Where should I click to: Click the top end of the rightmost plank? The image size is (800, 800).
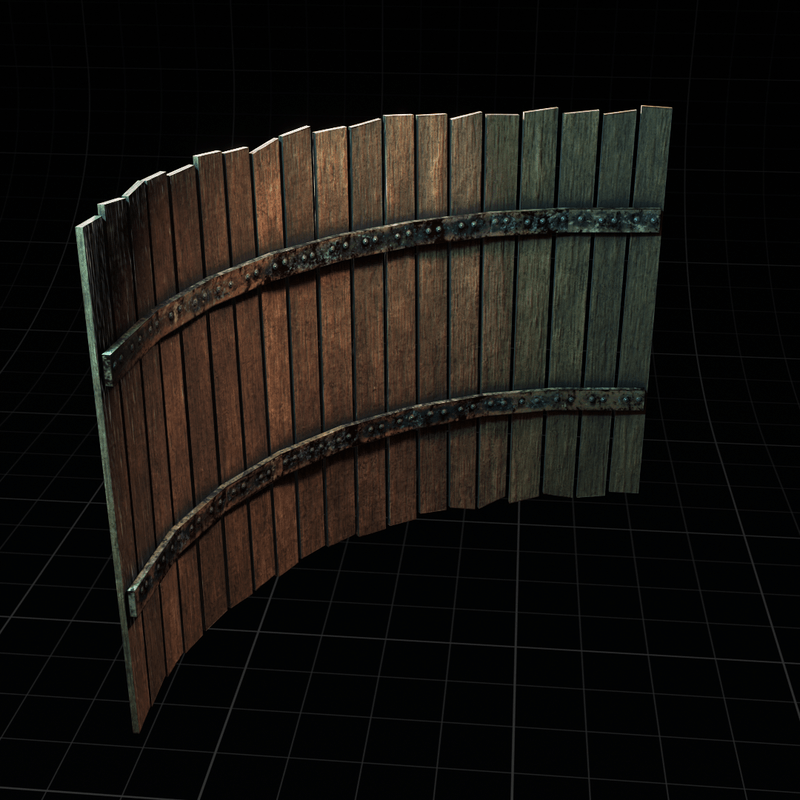pyautogui.click(x=655, y=112)
